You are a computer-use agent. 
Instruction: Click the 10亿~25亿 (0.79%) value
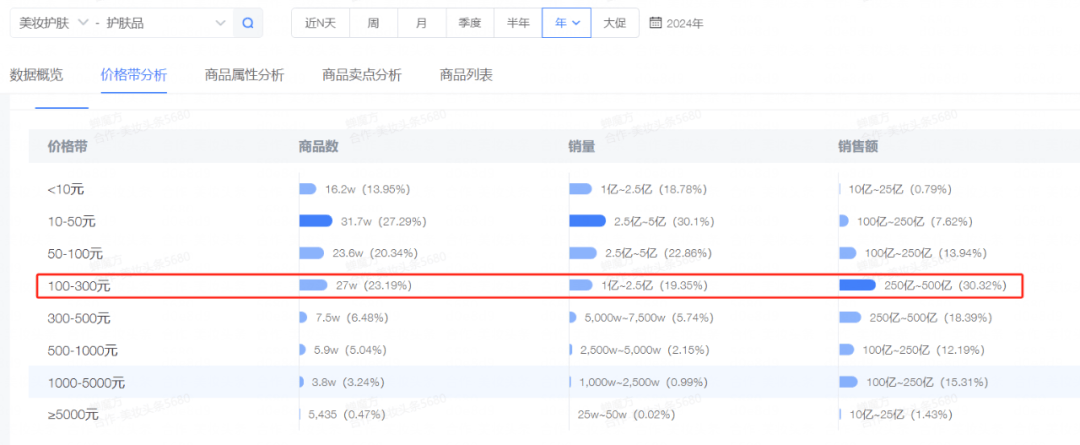pos(900,189)
